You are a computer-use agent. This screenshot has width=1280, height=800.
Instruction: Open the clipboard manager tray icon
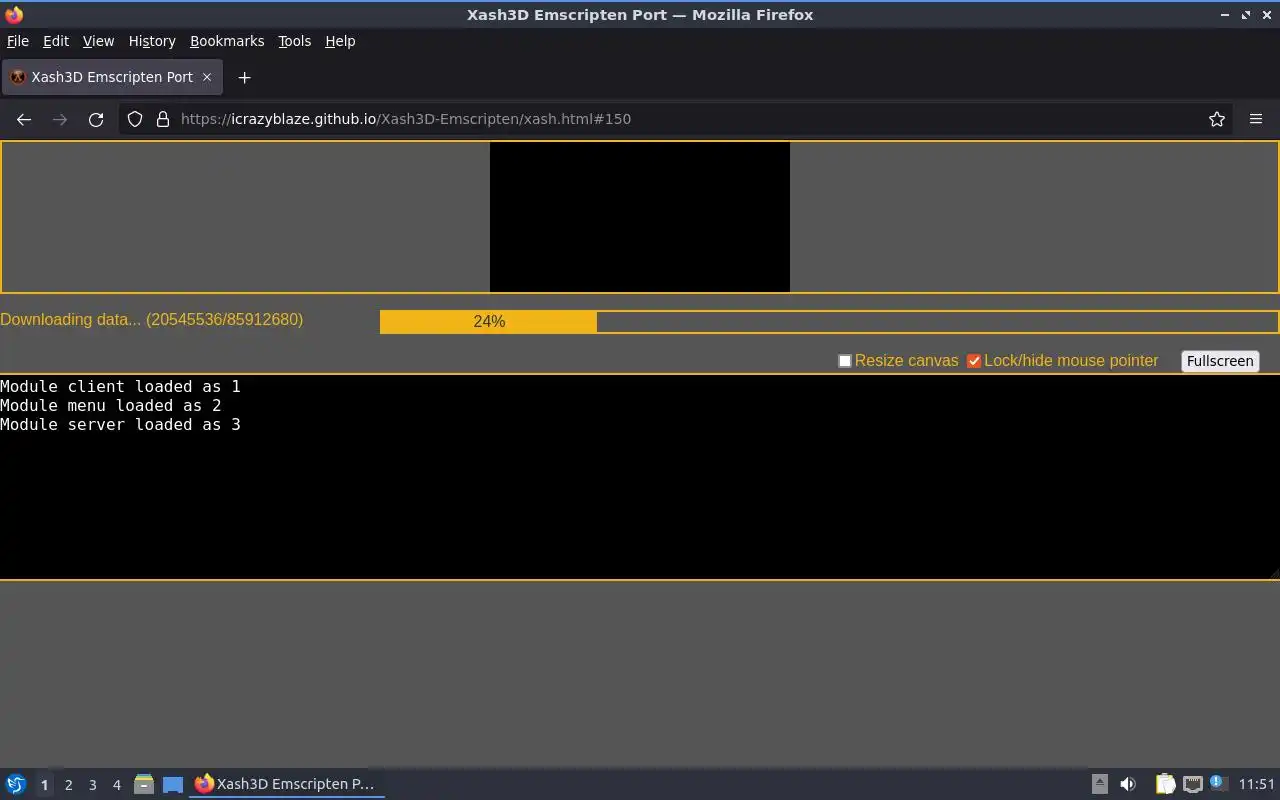1165,784
